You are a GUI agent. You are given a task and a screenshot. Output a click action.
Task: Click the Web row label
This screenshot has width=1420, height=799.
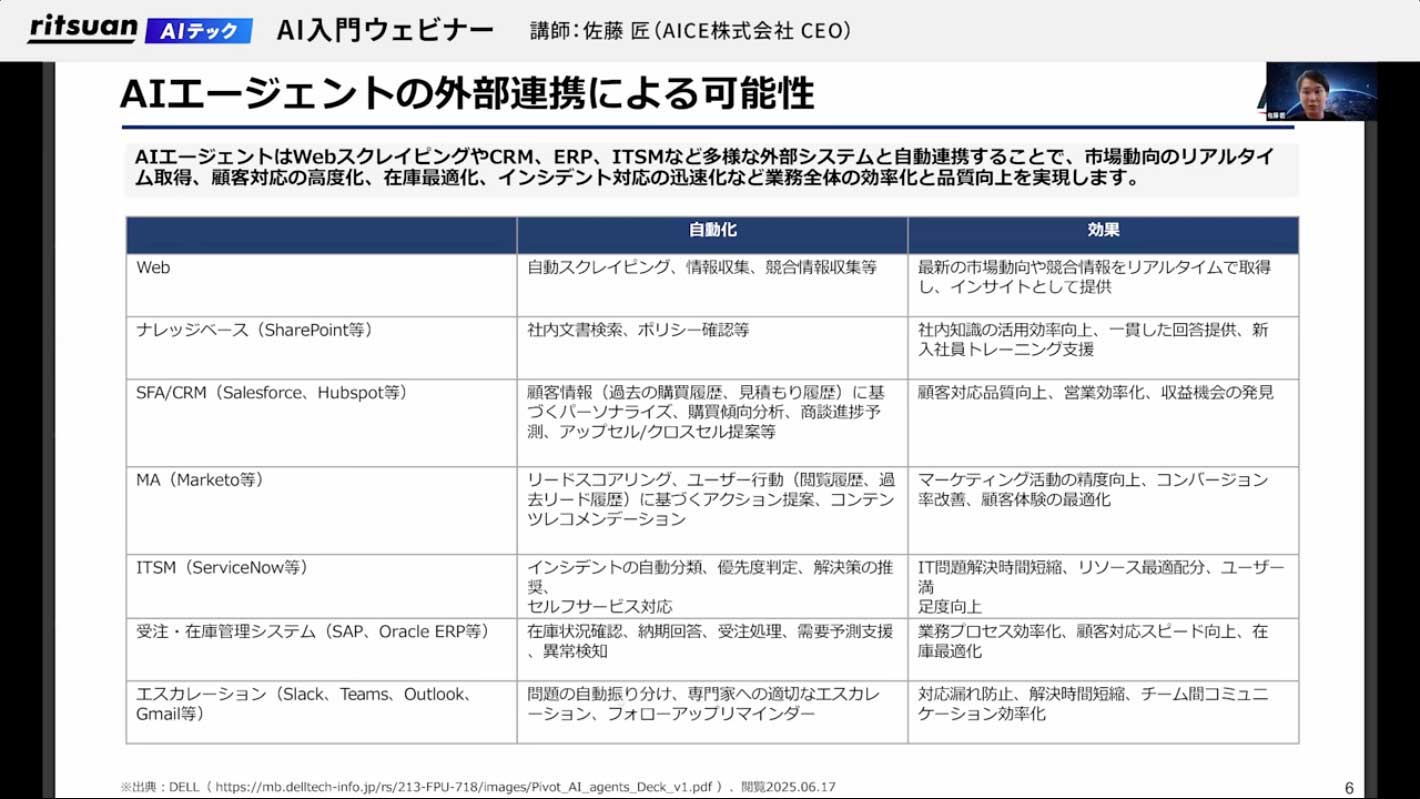click(x=154, y=267)
